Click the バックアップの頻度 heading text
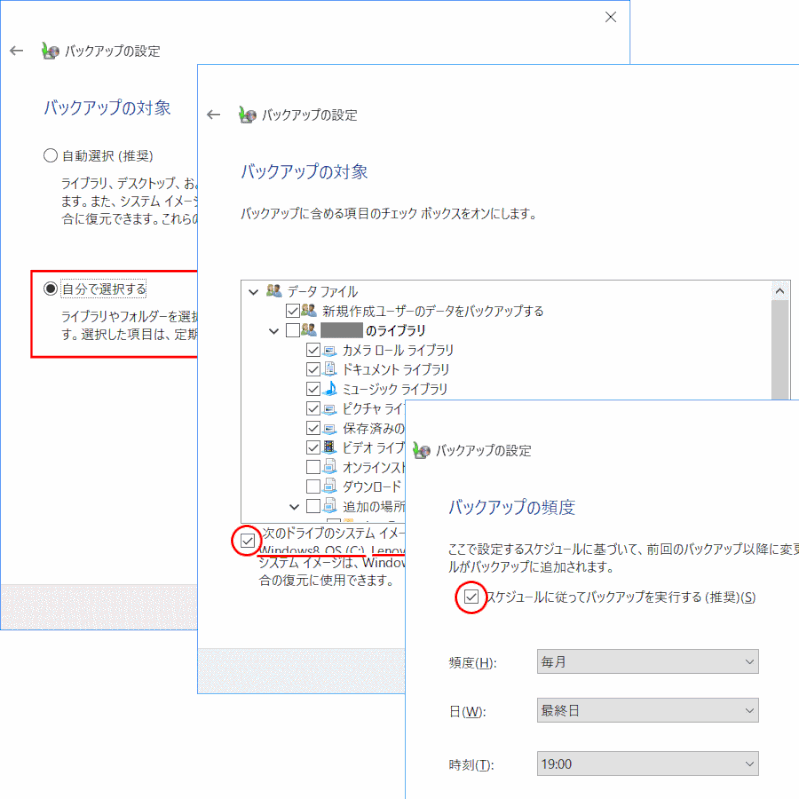799x799 pixels. [512, 507]
